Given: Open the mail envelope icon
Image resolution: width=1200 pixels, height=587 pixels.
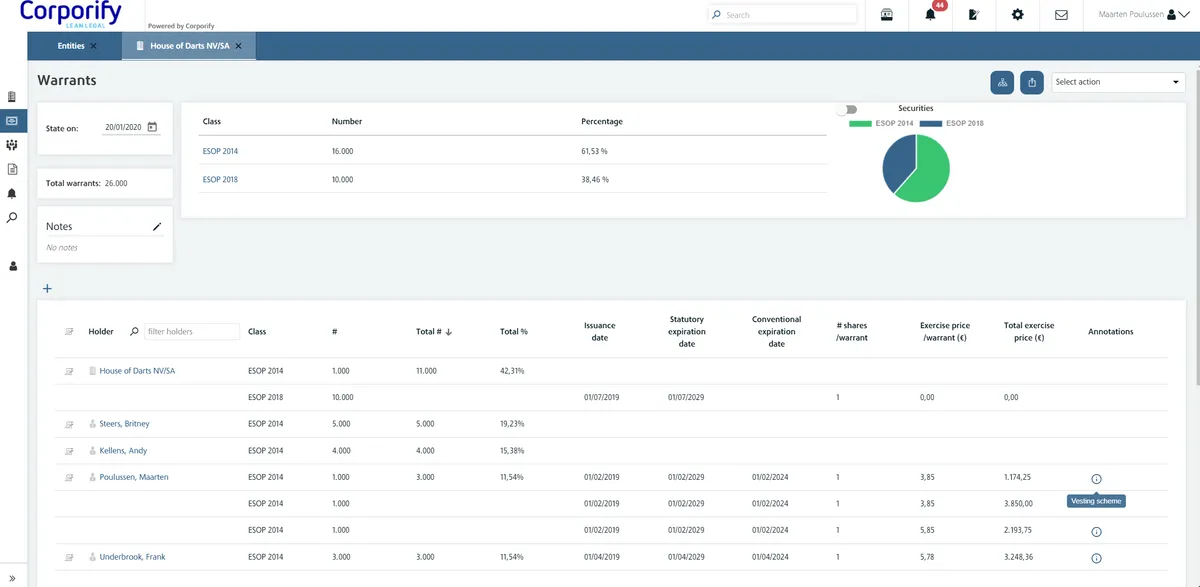Looking at the screenshot, I should pyautogui.click(x=1061, y=15).
